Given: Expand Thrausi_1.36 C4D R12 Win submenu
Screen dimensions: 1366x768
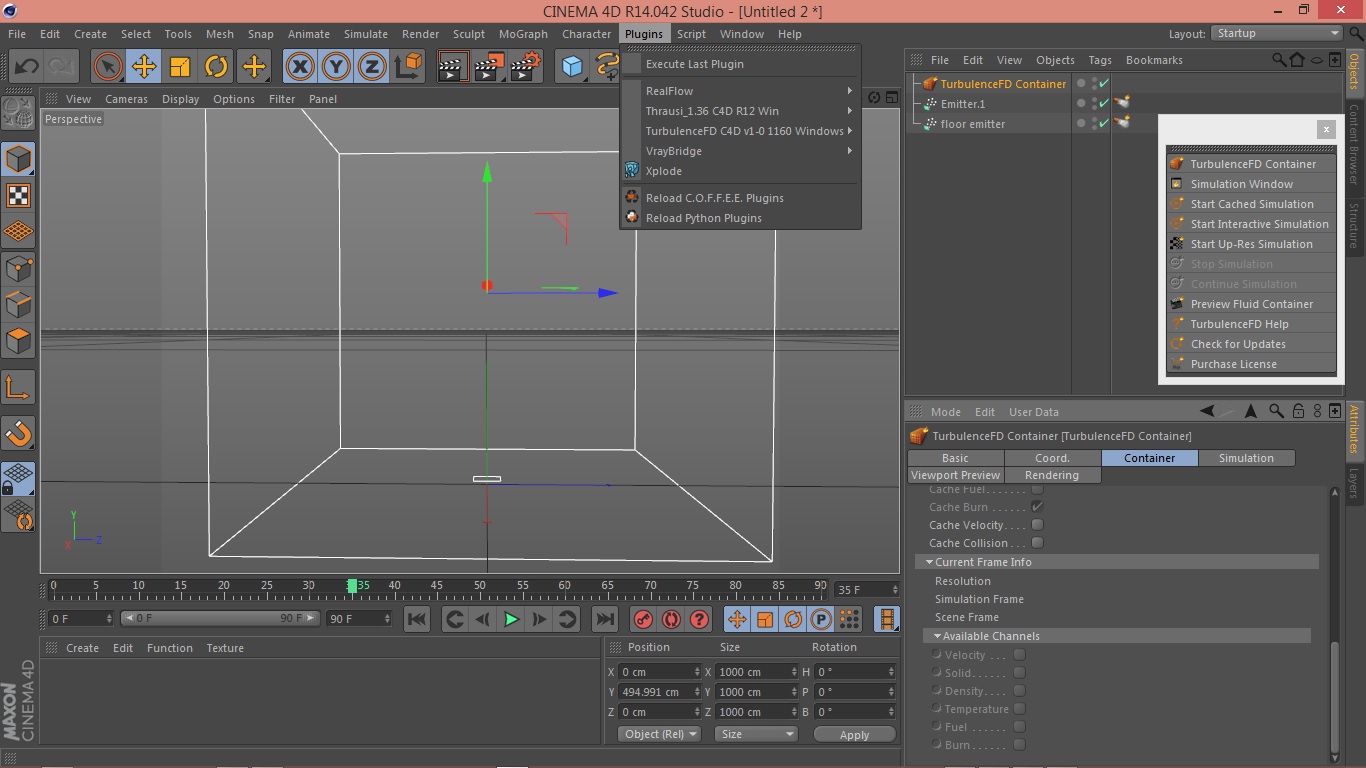Looking at the screenshot, I should coord(741,111).
